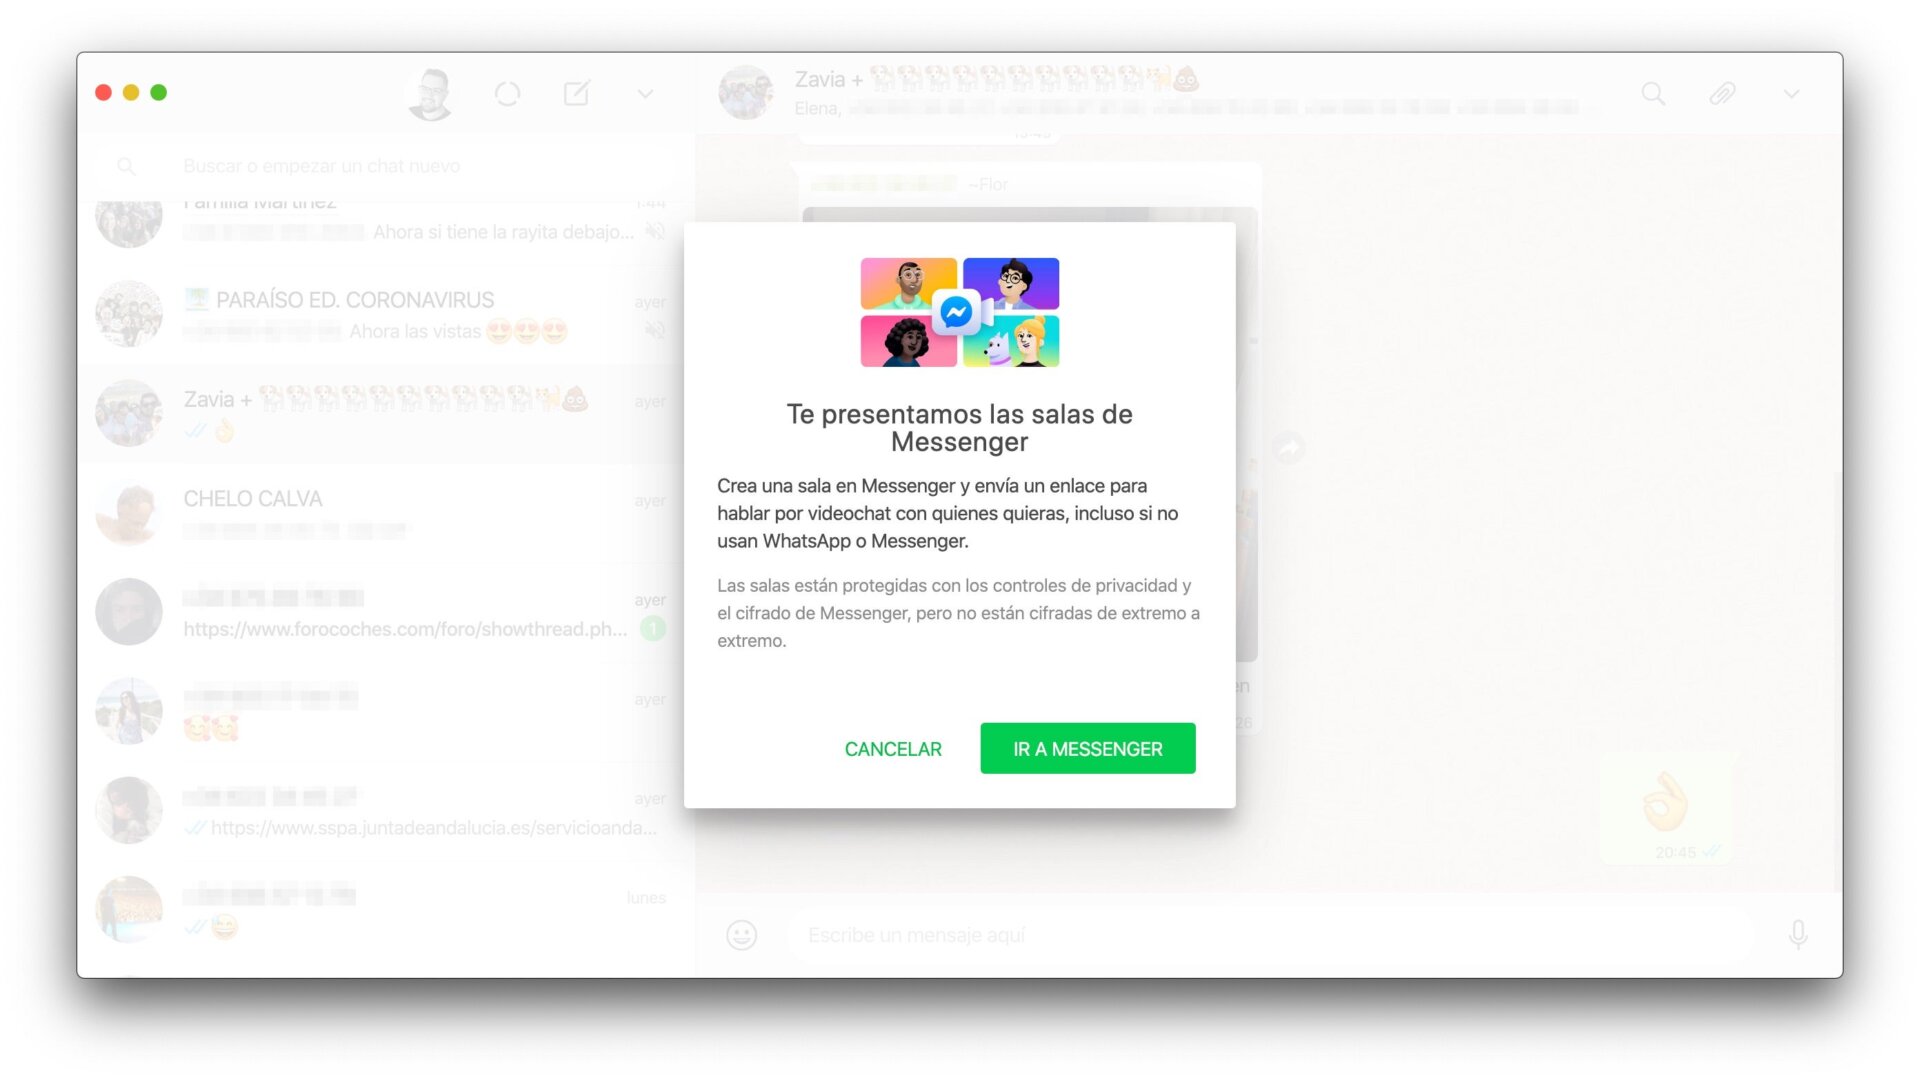Expand the chat header options chevron
Screen dimensions: 1920x1080
pos(1791,94)
